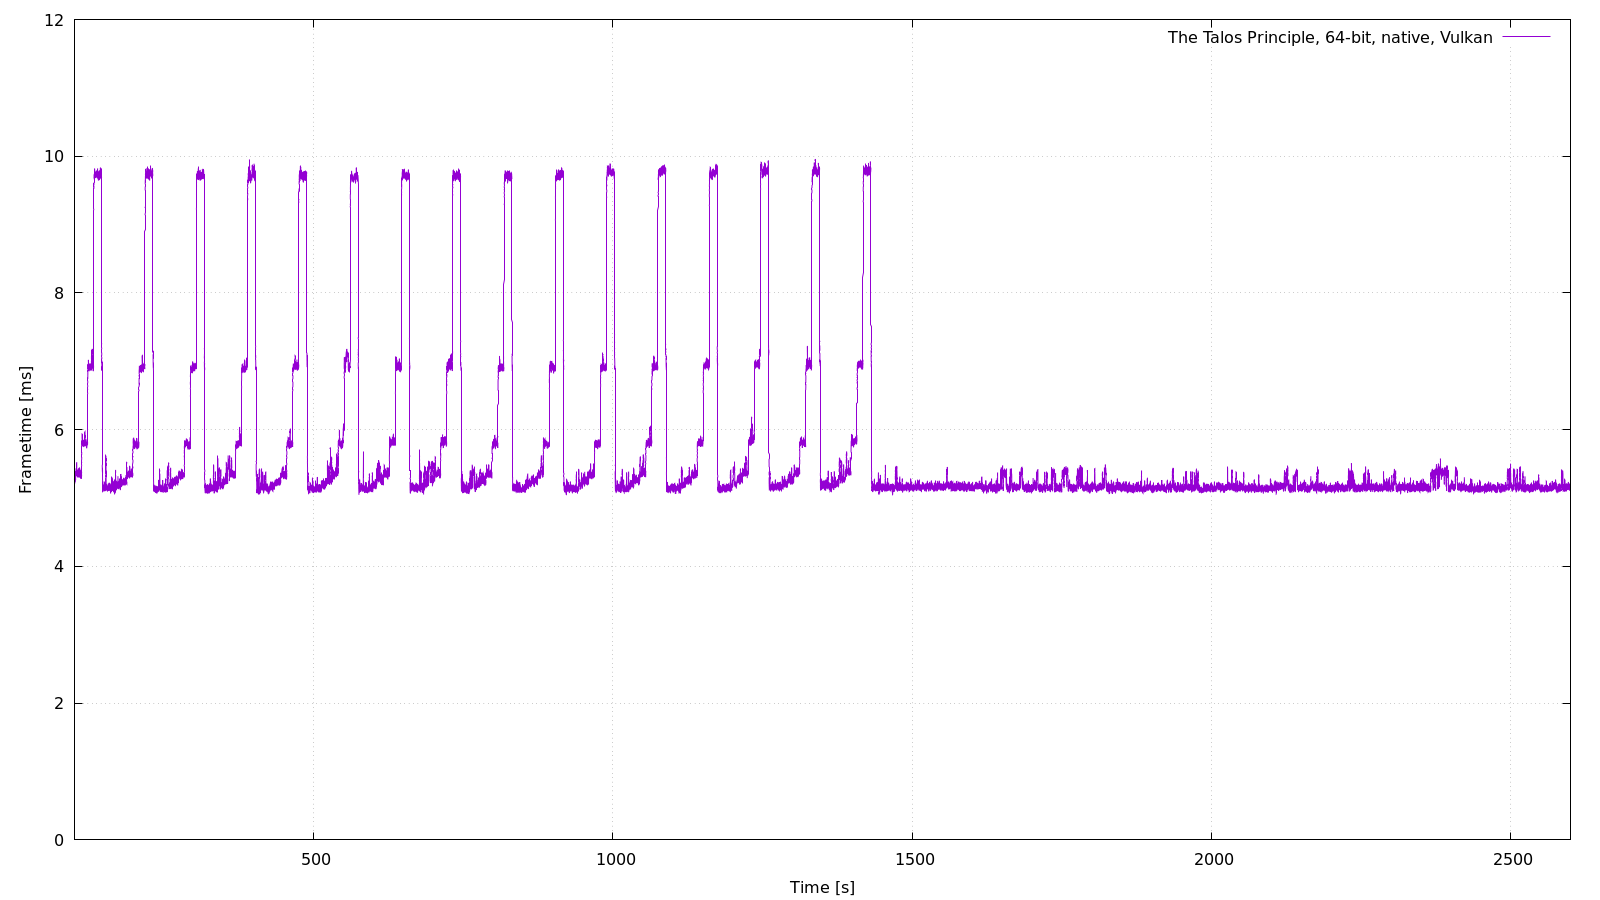Click the 1500 tick label on x-axis
Image resolution: width=1600 pixels, height=900 pixels.
tap(914, 860)
